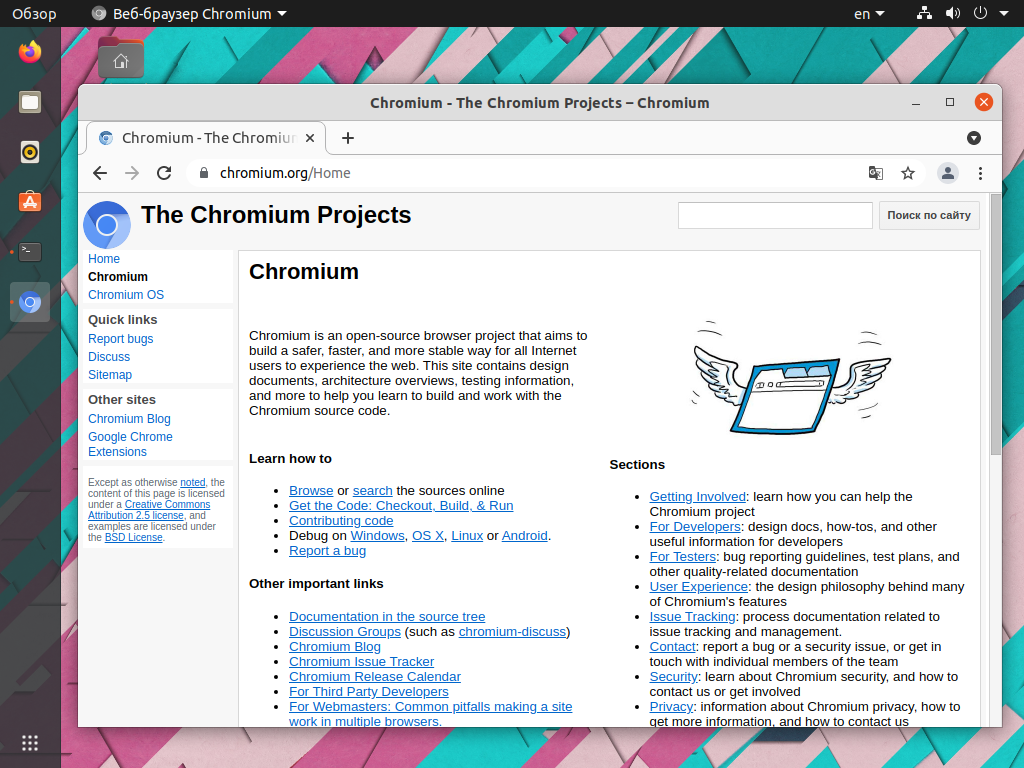The height and width of the screenshot is (768, 1024).
Task: Open the Contact section link
Action: (x=672, y=647)
